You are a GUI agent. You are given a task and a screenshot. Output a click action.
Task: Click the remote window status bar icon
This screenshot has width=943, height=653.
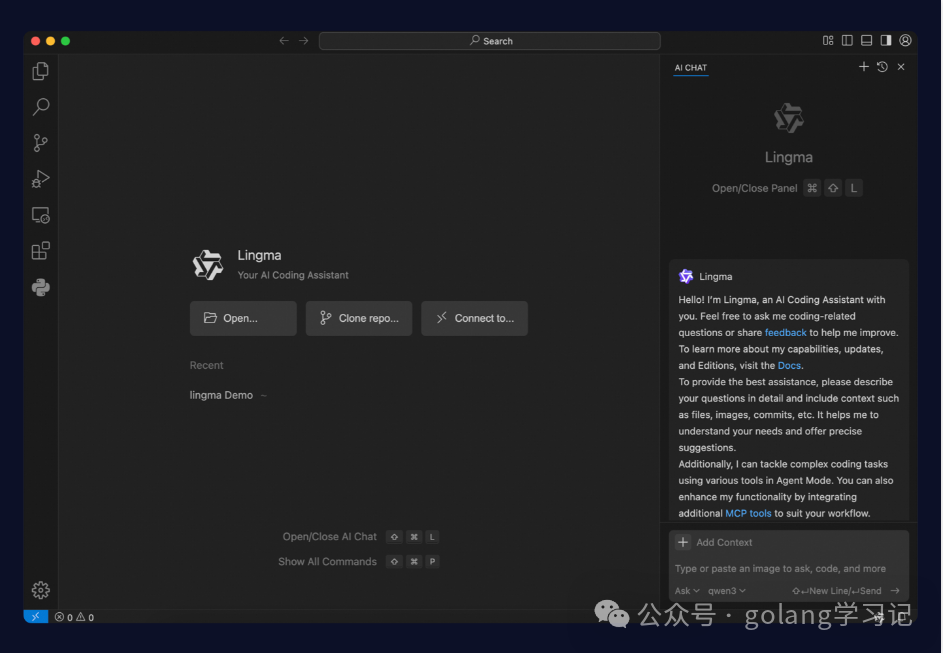(35, 616)
